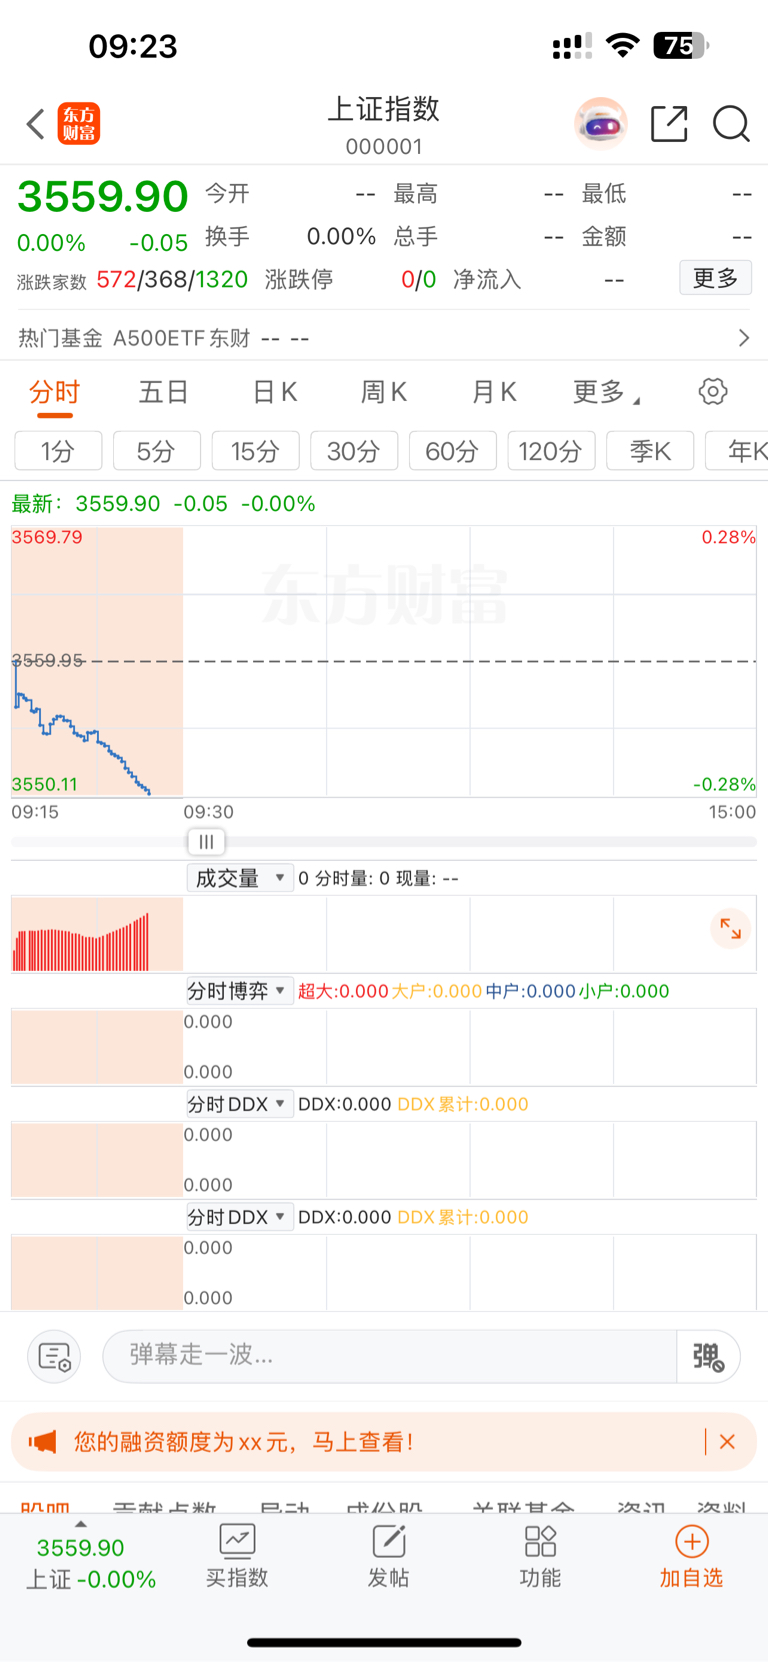
Task: Open search with magnifier icon
Action: tap(731, 124)
